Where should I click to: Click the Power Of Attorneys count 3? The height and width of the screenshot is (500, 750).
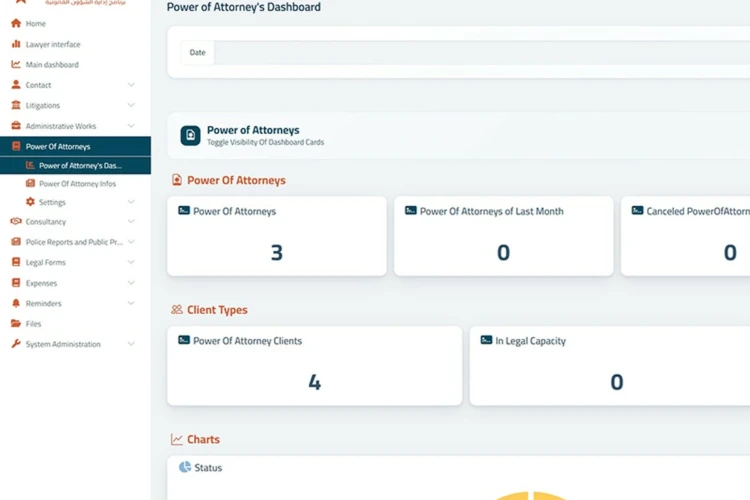[276, 252]
